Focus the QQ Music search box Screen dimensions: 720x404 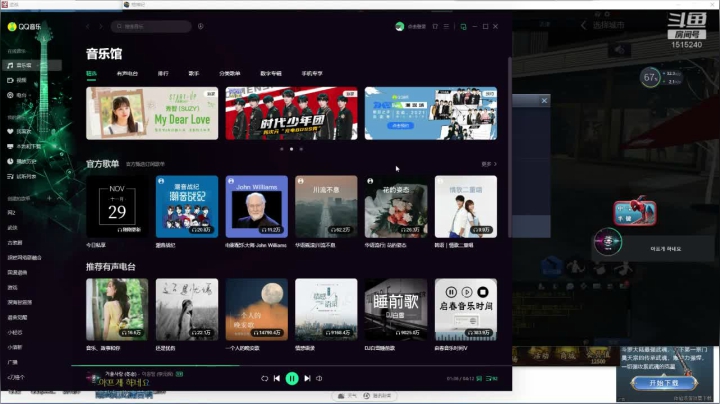tap(151, 27)
